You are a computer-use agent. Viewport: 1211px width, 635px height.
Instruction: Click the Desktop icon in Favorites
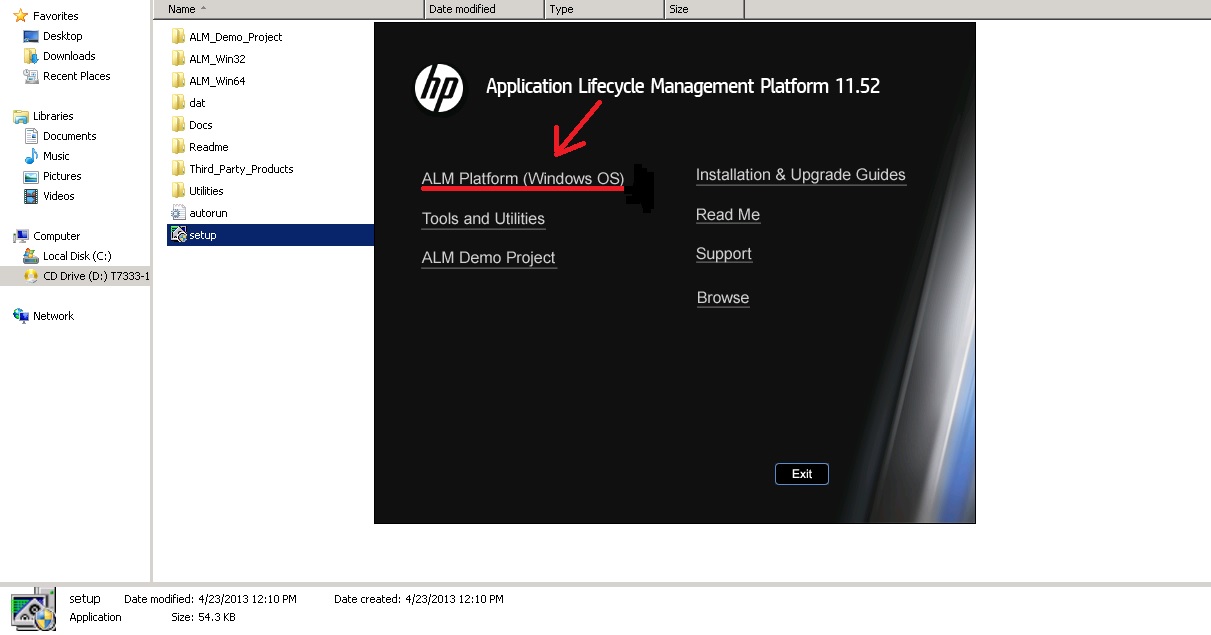(x=31, y=36)
